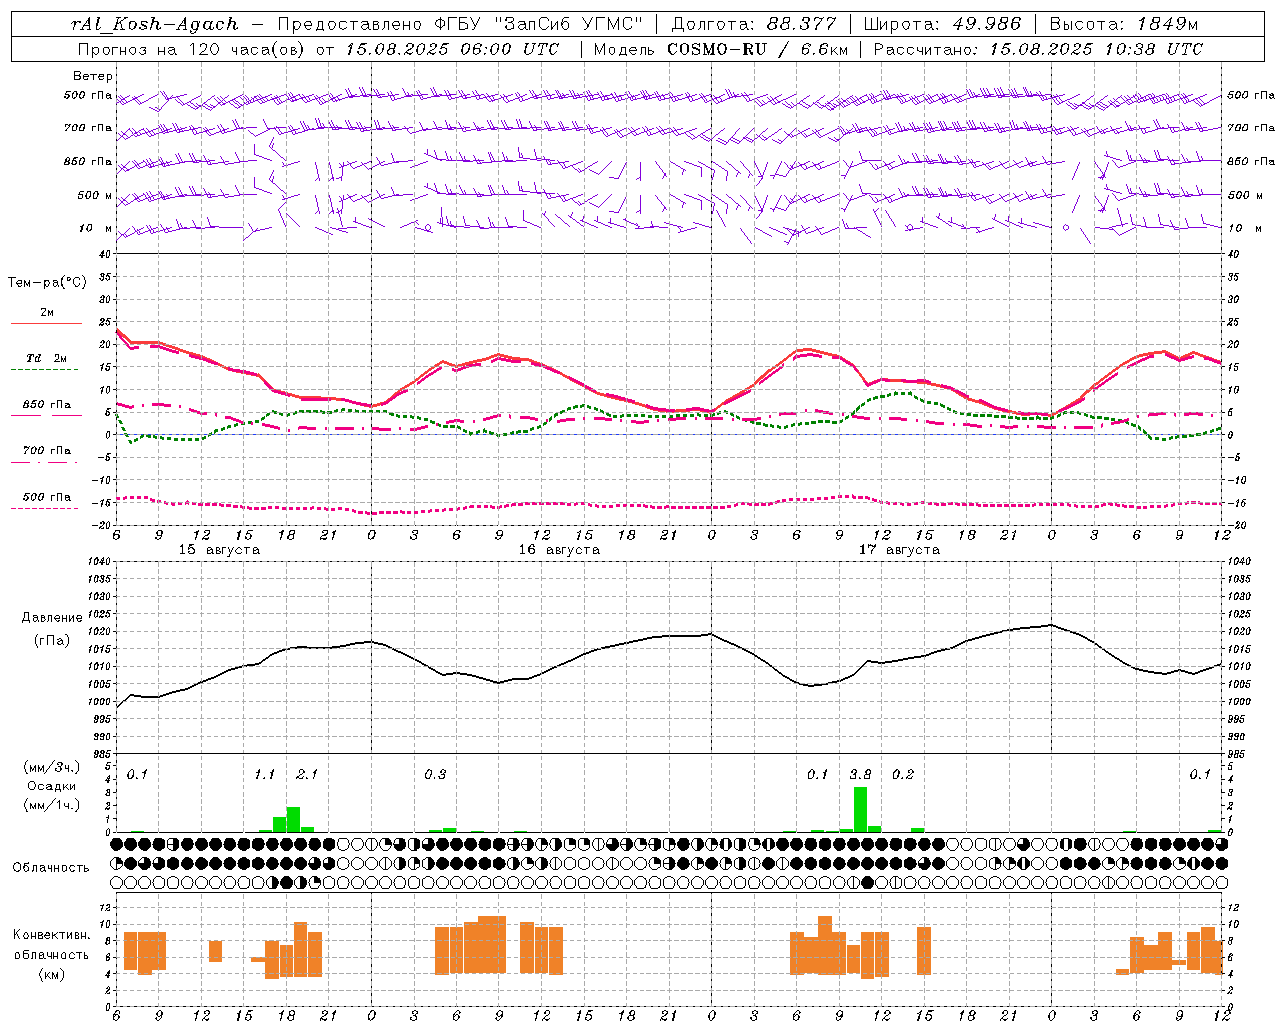The image size is (1280, 1024).
Task: Click the Широта: 49.986 header value
Action: [942, 24]
